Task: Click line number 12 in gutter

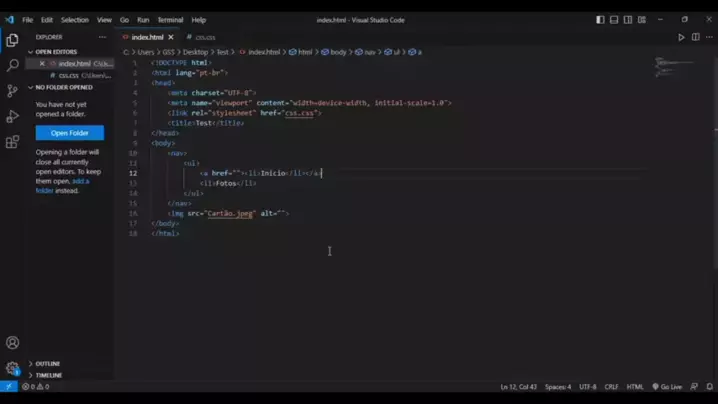Action: click(133, 173)
